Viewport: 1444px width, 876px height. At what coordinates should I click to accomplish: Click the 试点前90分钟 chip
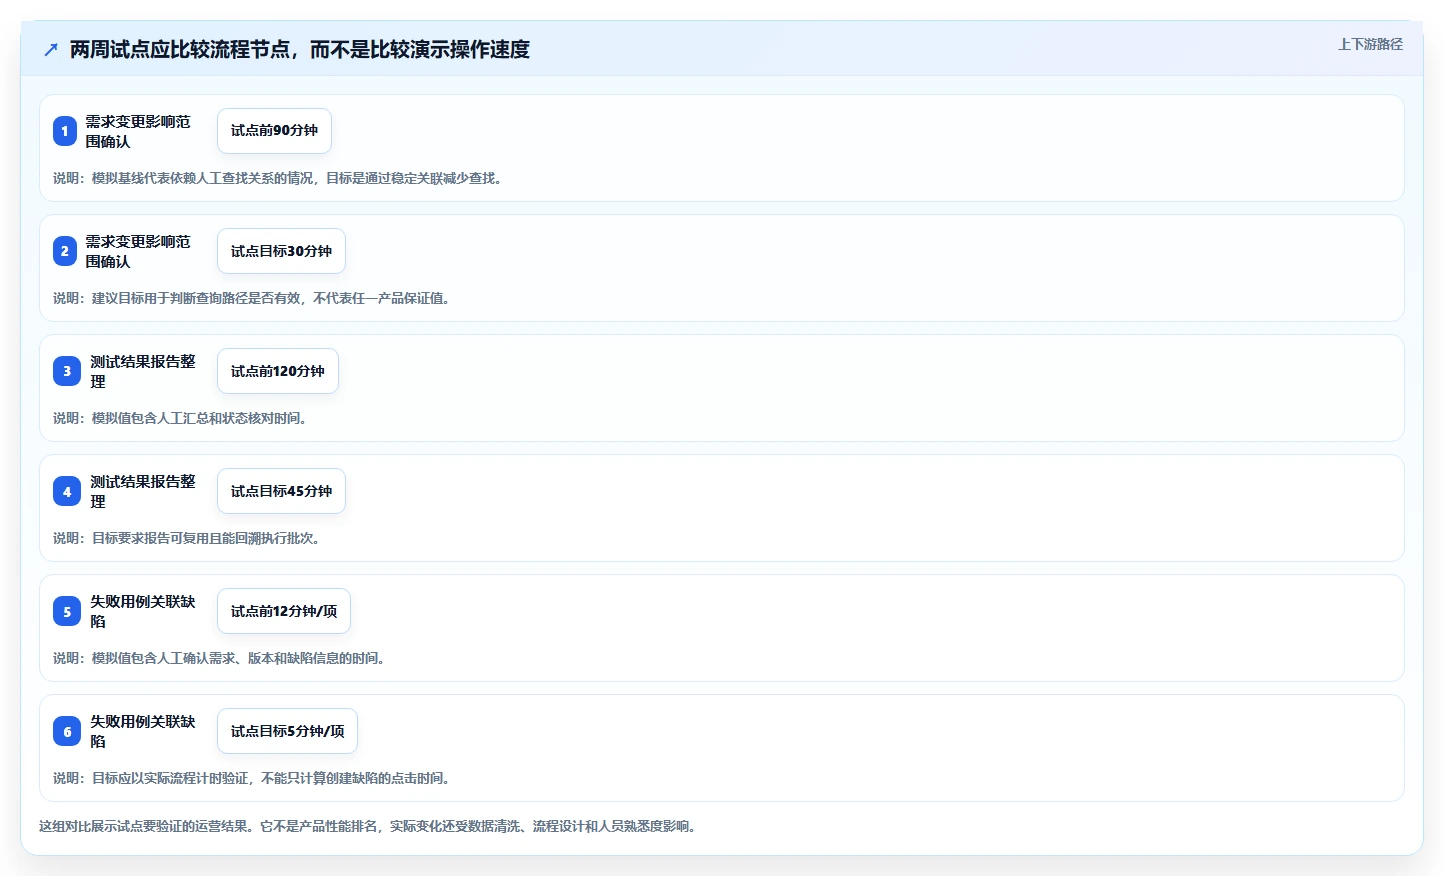274,131
